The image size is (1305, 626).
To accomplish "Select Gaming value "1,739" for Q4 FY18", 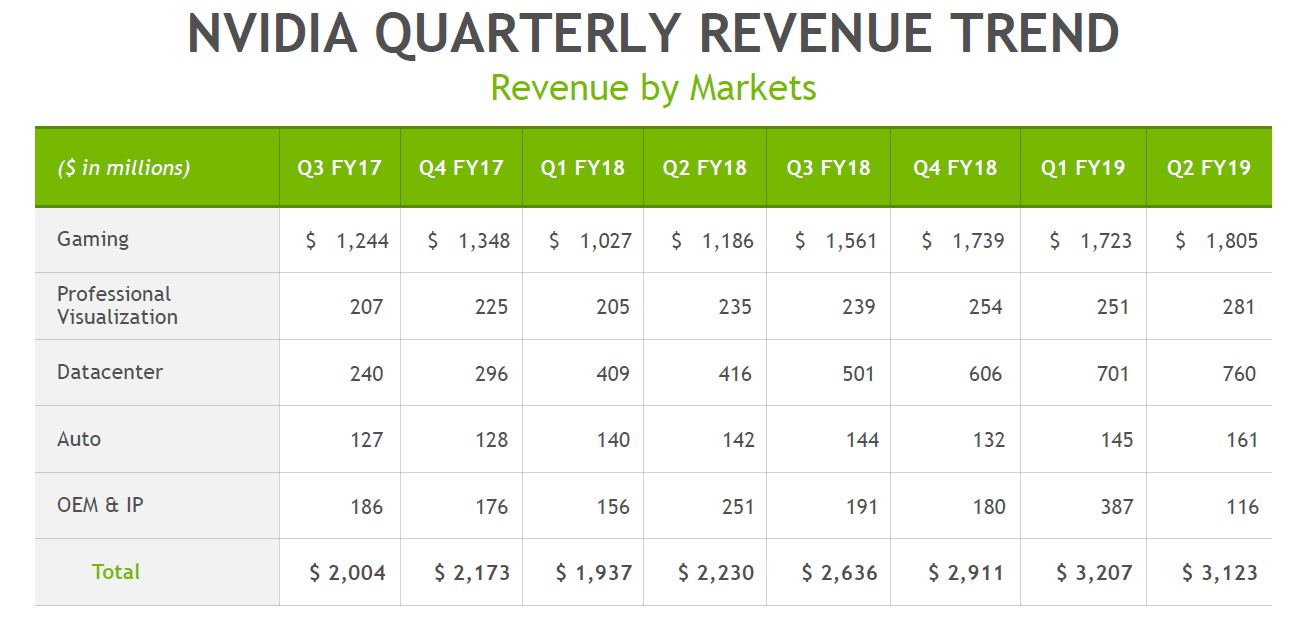I will coord(979,241).
